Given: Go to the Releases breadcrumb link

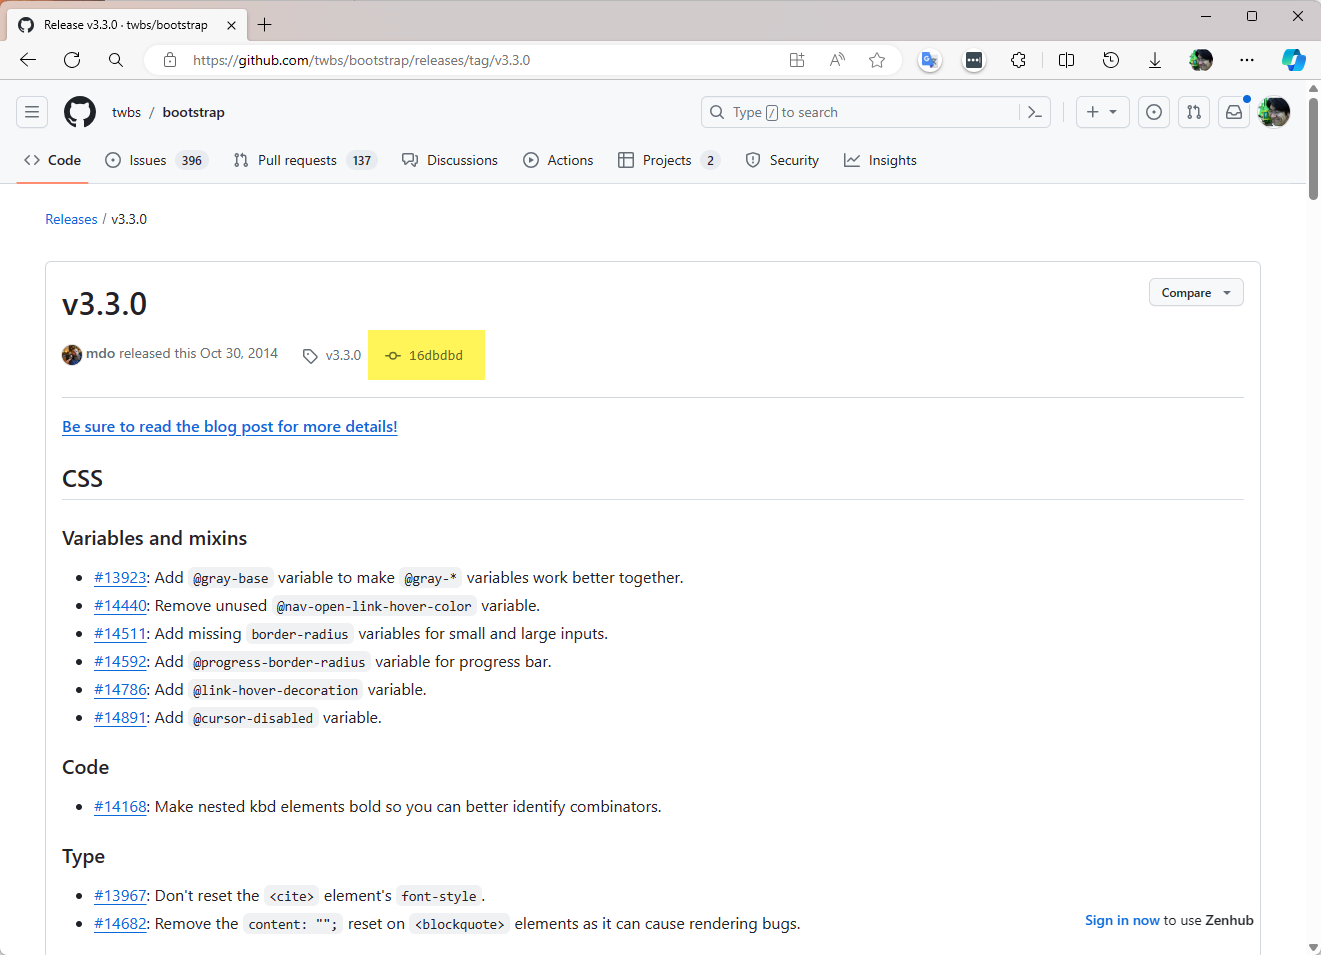Looking at the screenshot, I should [71, 219].
